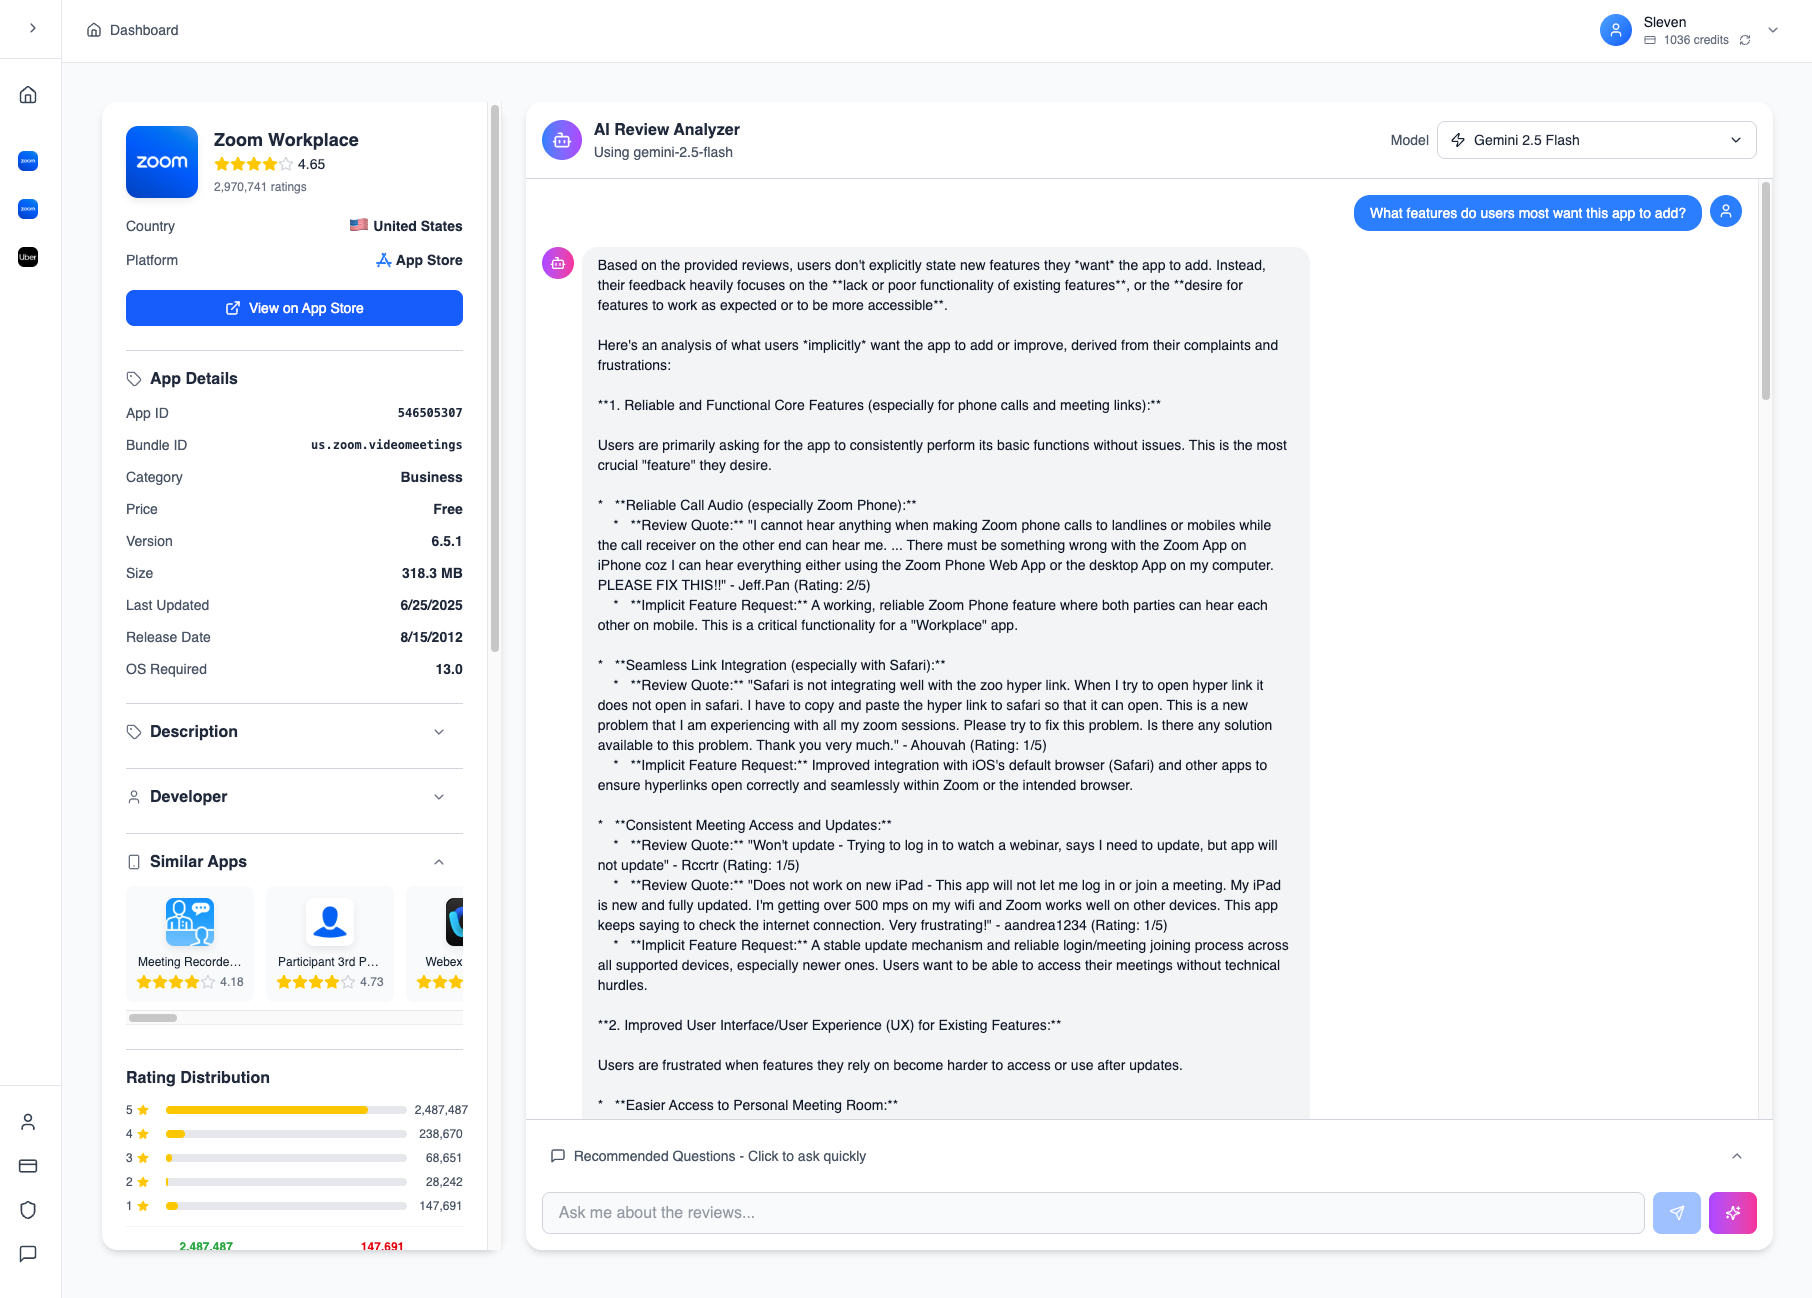Click the app details panel vertical scrollbar
The image size is (1812, 1298).
coord(494,378)
